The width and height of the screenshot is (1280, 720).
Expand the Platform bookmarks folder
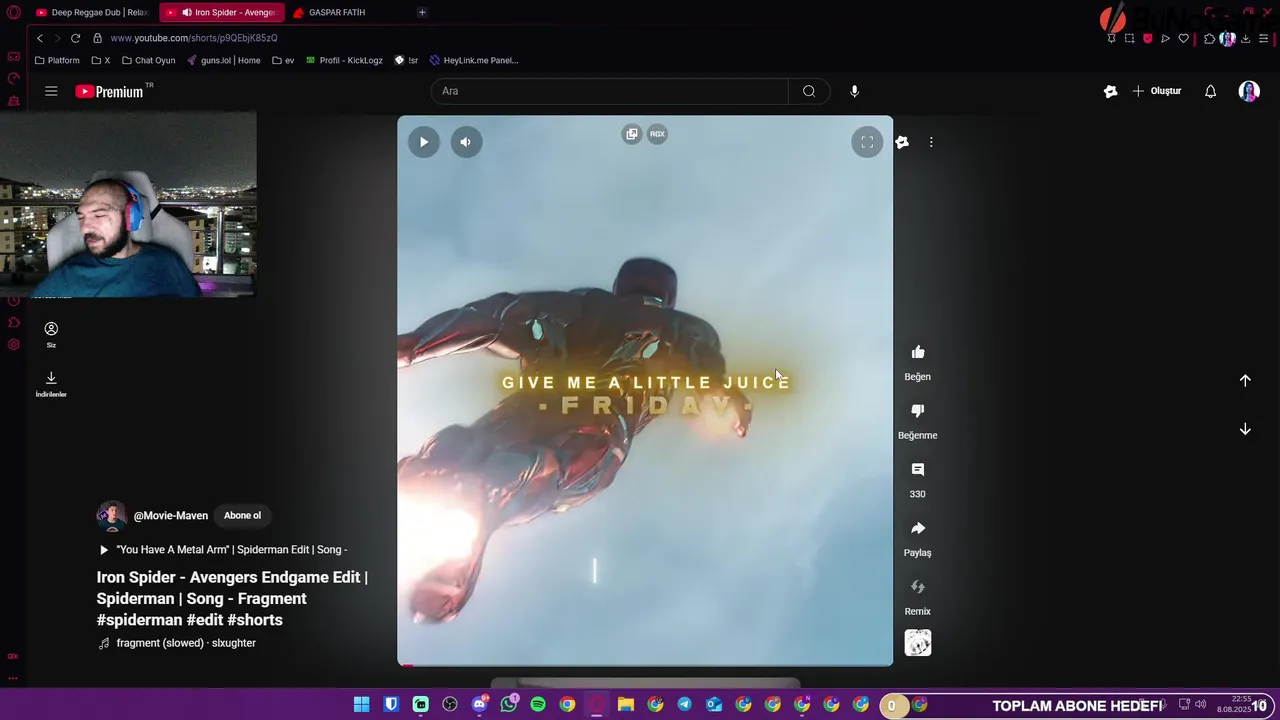[x=57, y=60]
